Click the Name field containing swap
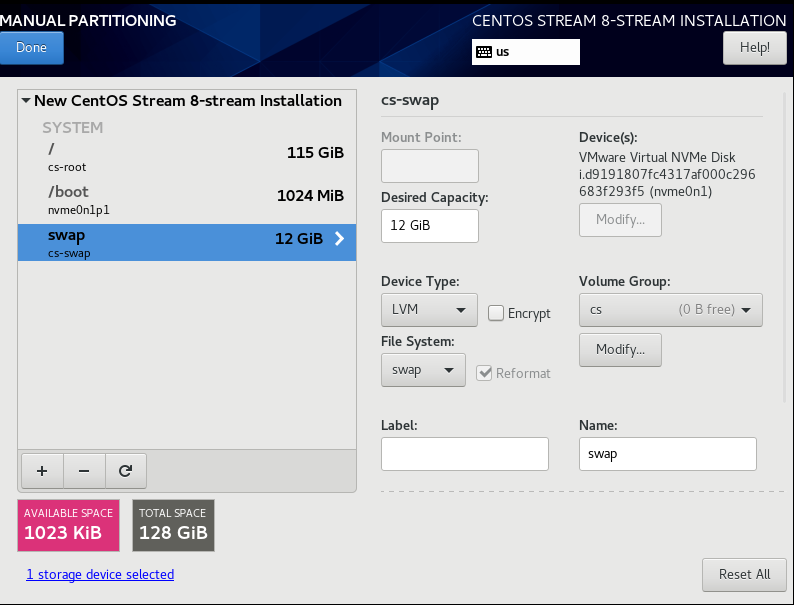This screenshot has width=794, height=605. click(x=667, y=454)
